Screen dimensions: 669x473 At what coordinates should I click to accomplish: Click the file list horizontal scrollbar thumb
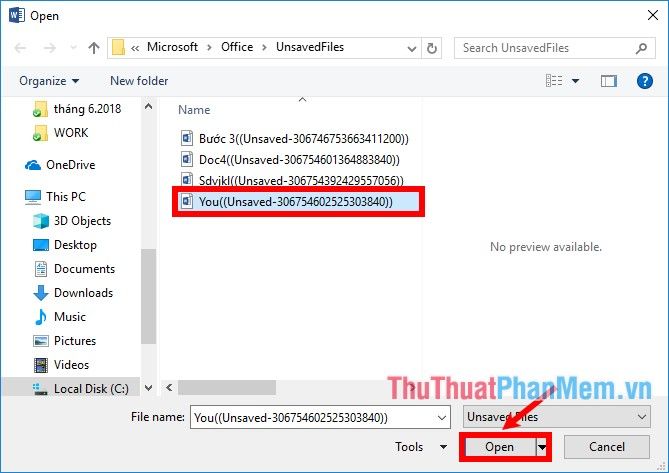[227, 388]
